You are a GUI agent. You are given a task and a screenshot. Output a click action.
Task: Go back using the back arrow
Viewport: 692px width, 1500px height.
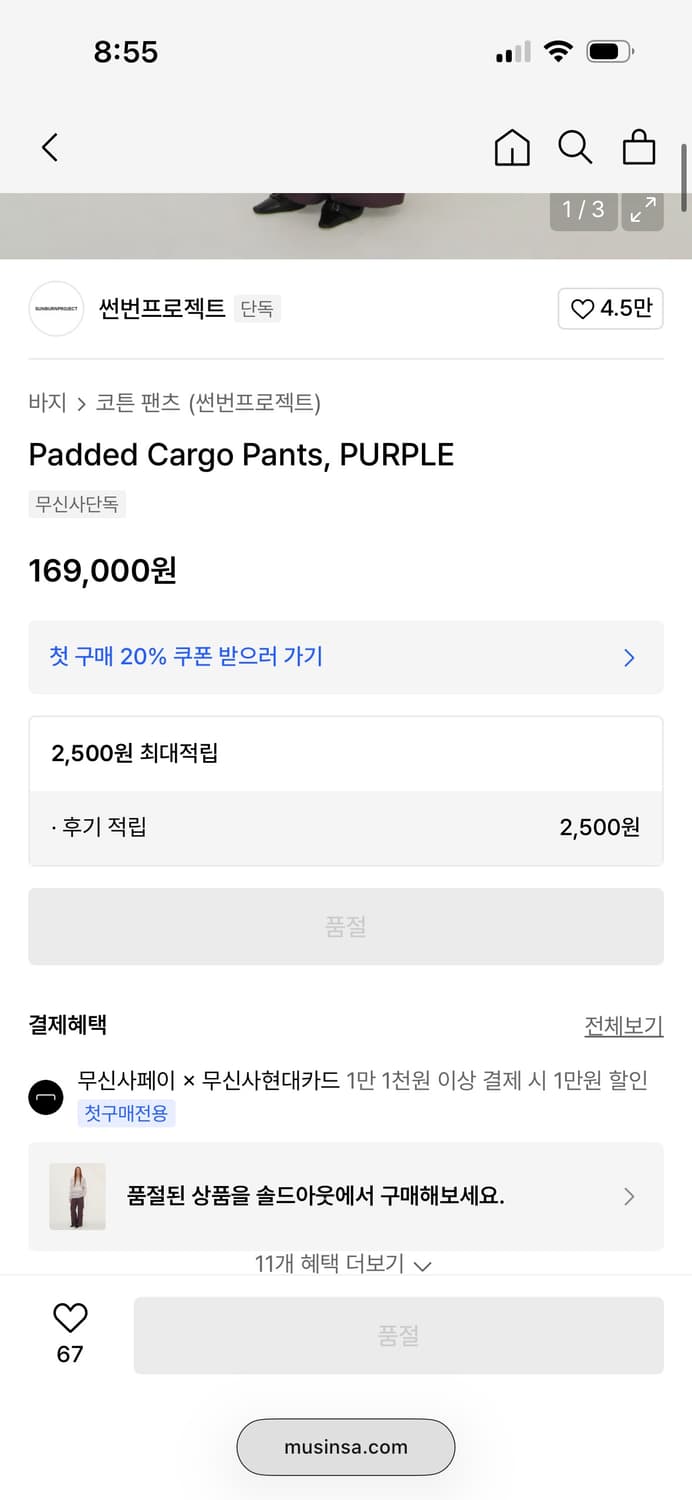tap(49, 147)
